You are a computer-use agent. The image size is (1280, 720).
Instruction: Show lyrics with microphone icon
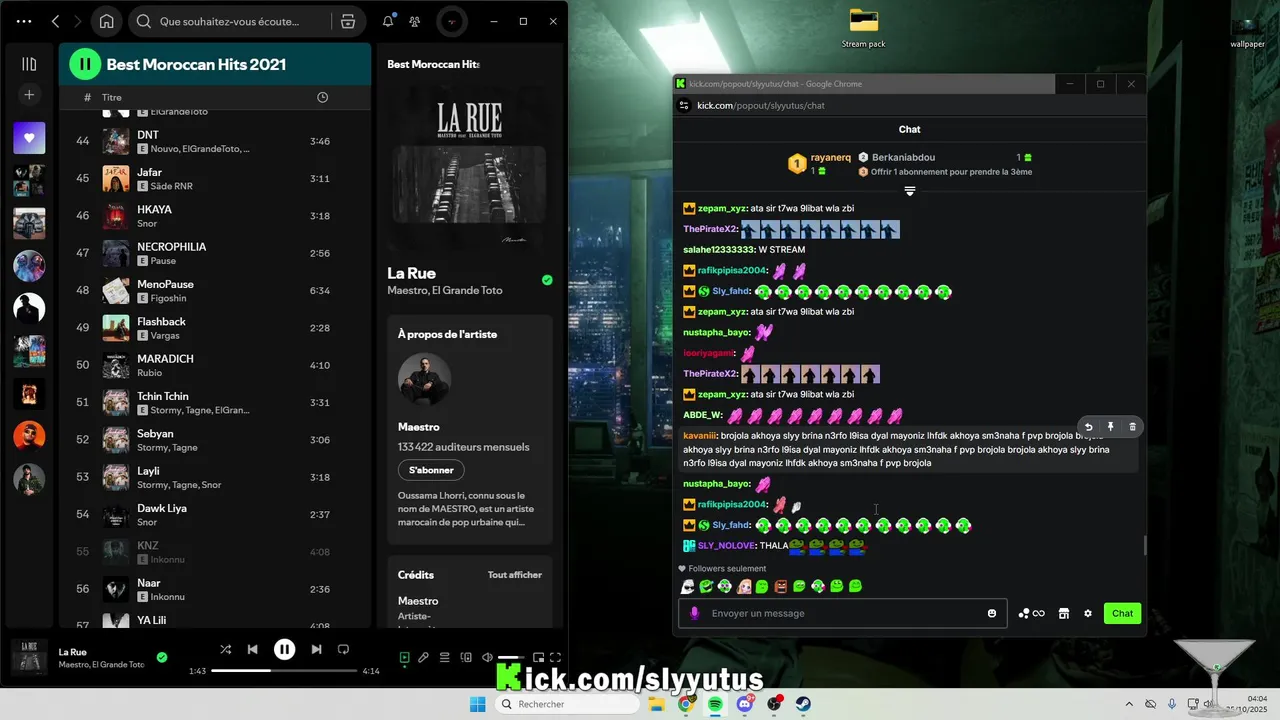424,657
